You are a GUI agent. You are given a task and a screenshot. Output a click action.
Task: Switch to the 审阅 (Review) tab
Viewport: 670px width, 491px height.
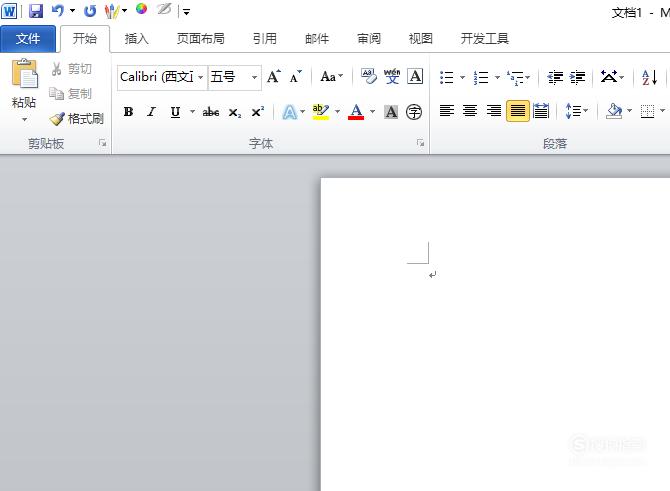tap(369, 39)
